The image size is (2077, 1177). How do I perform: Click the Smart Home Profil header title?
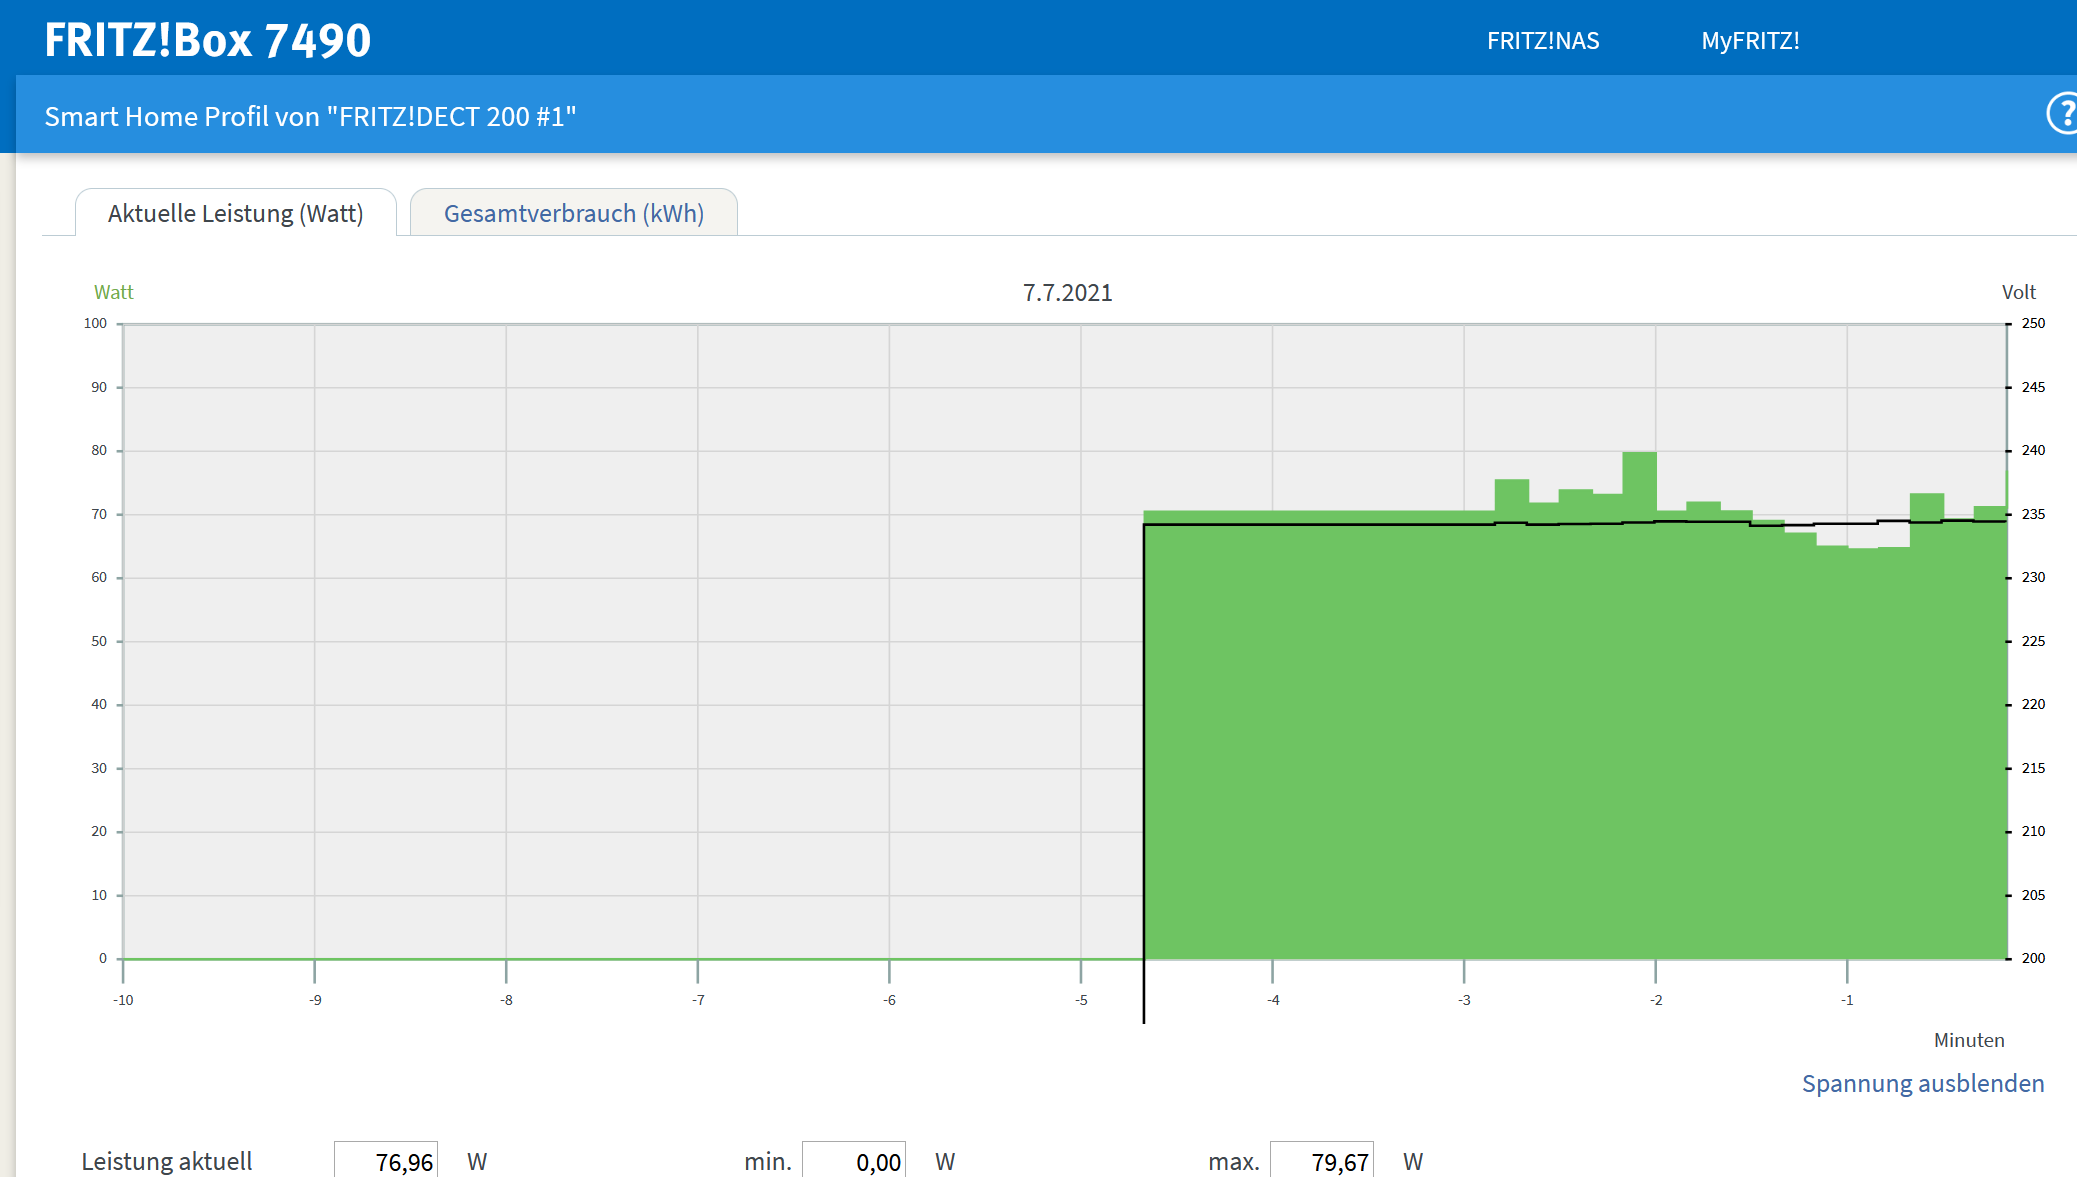(x=310, y=116)
